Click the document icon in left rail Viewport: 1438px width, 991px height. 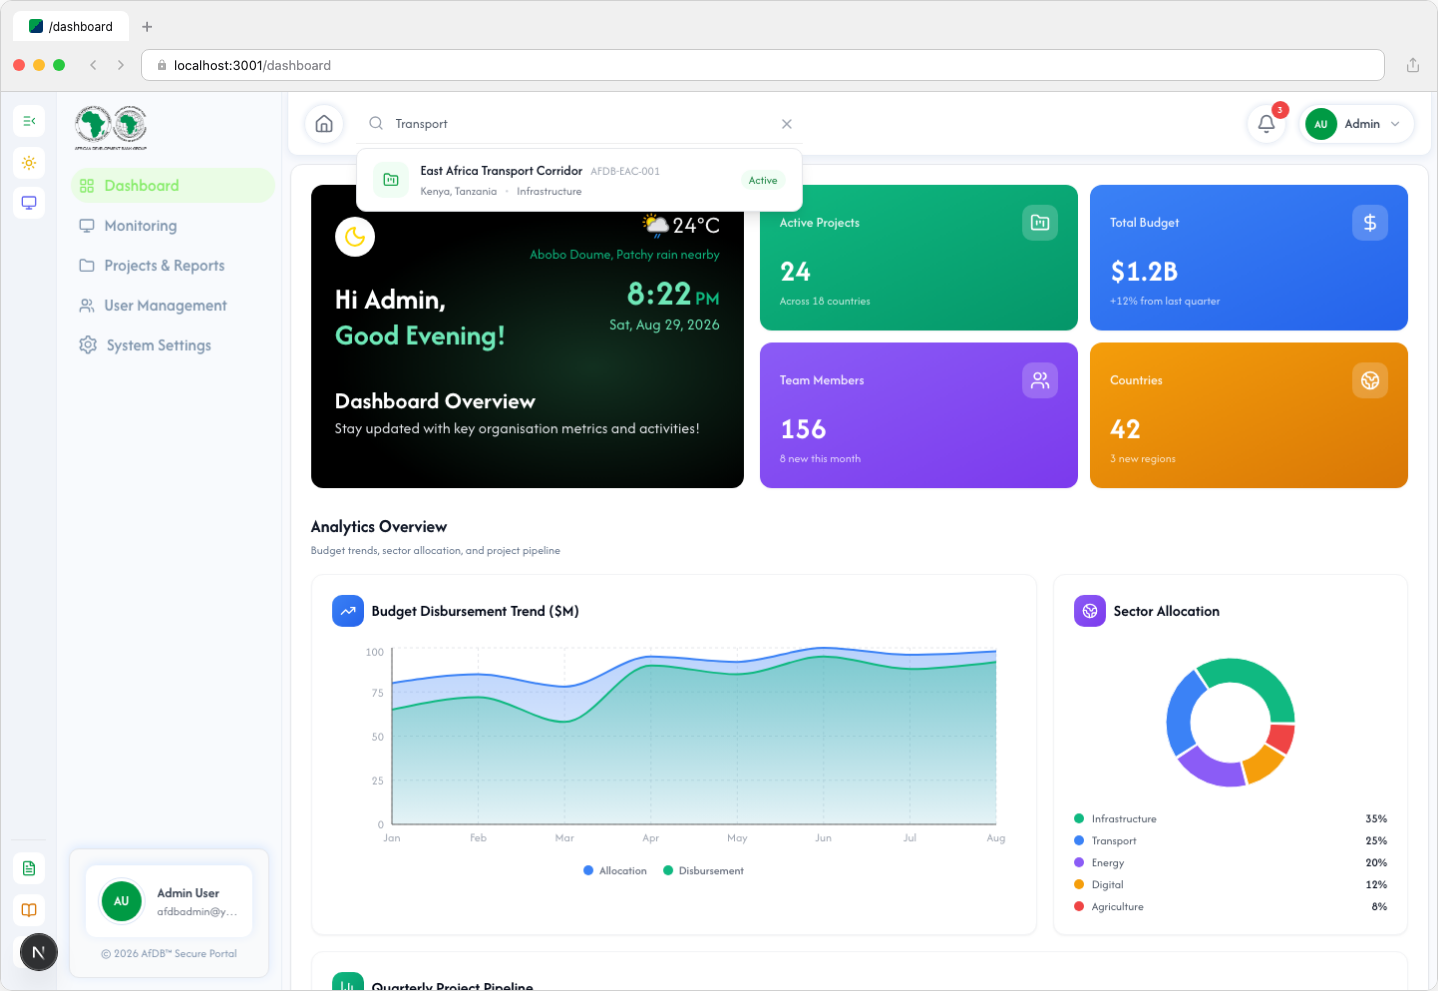(29, 868)
